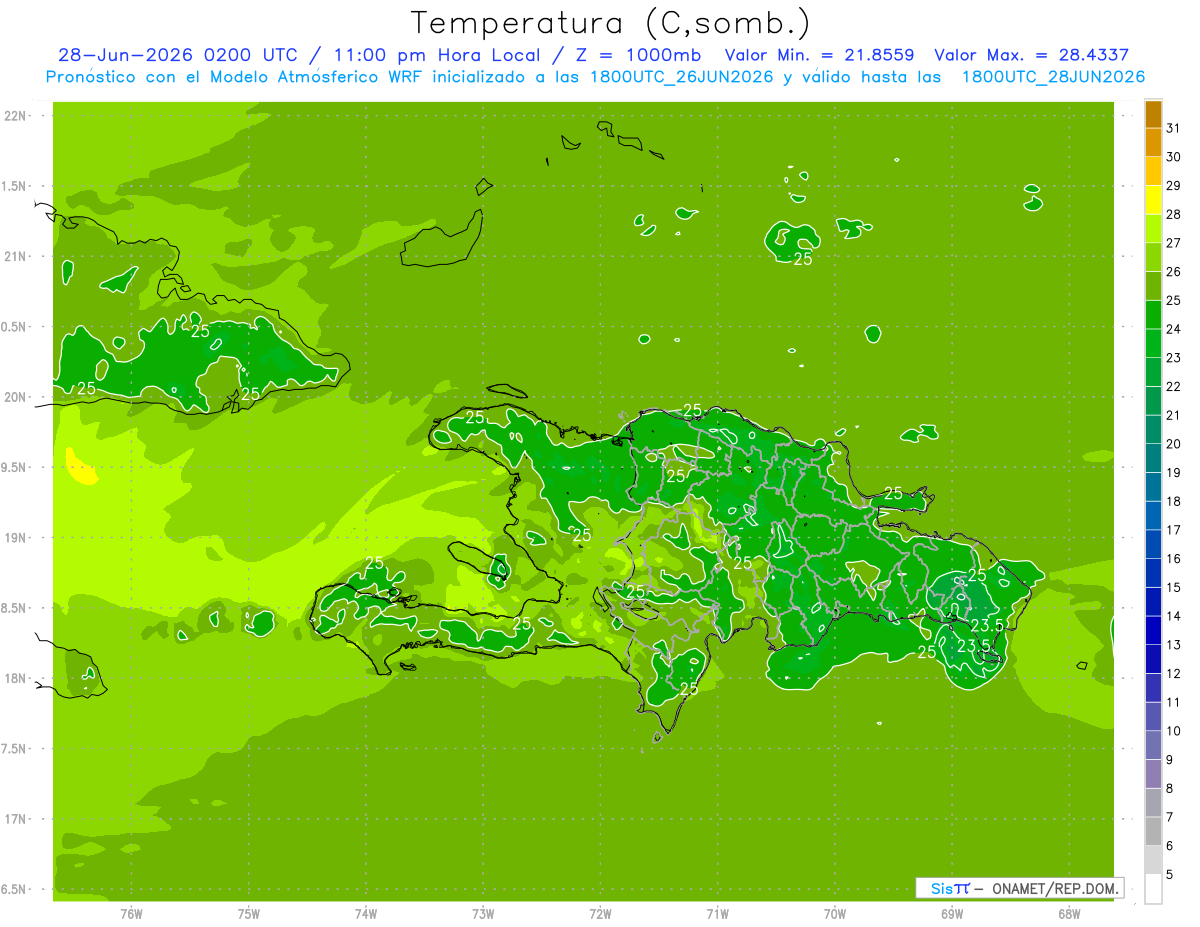Click the yellow color bar segment between 28 and 29
Image resolution: width=1200 pixels, height=927 pixels.
1153,199
